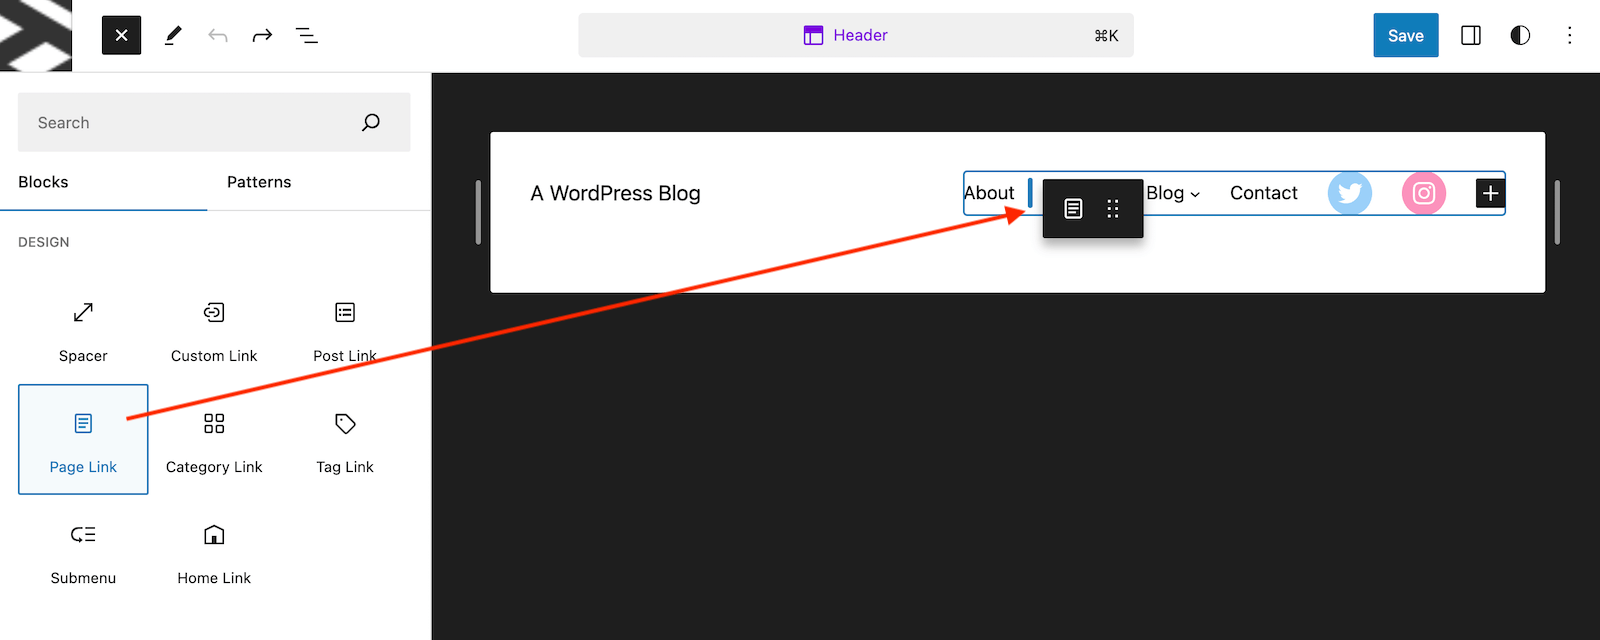Click the search magnifier icon
Screen dimensions: 1600x640
tap(371, 122)
